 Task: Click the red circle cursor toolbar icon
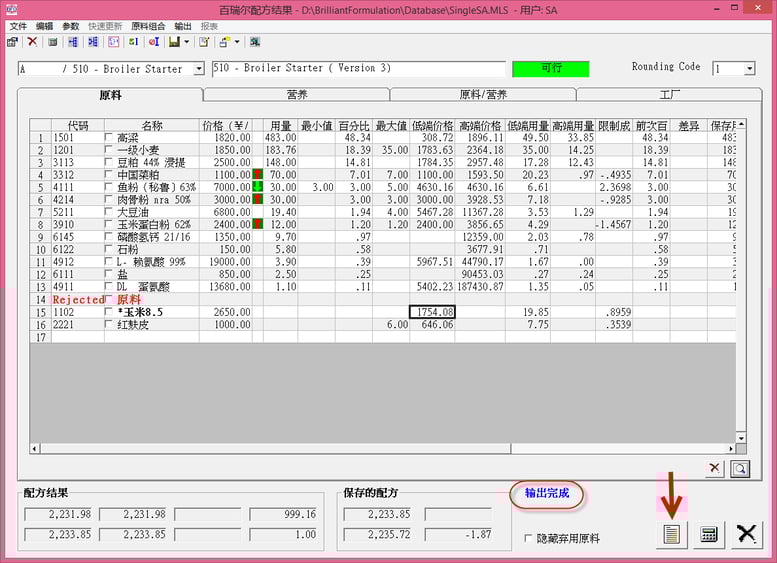(x=154, y=42)
